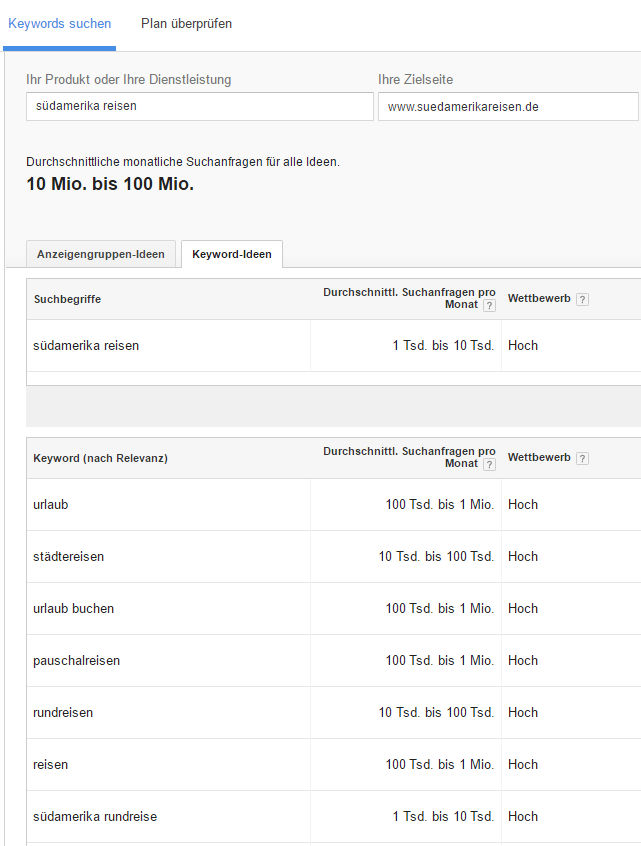Screen dimensions: 641x846
Task: Click the pauschalreisen keyword
Action: click(x=76, y=660)
